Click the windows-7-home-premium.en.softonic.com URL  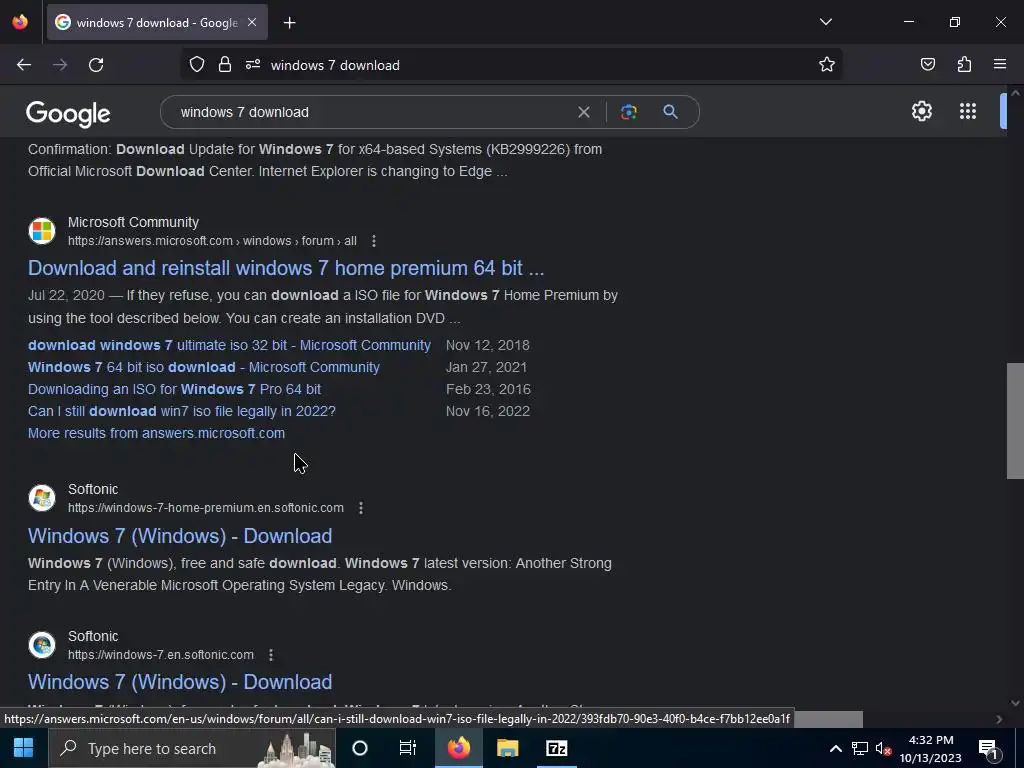coord(206,507)
